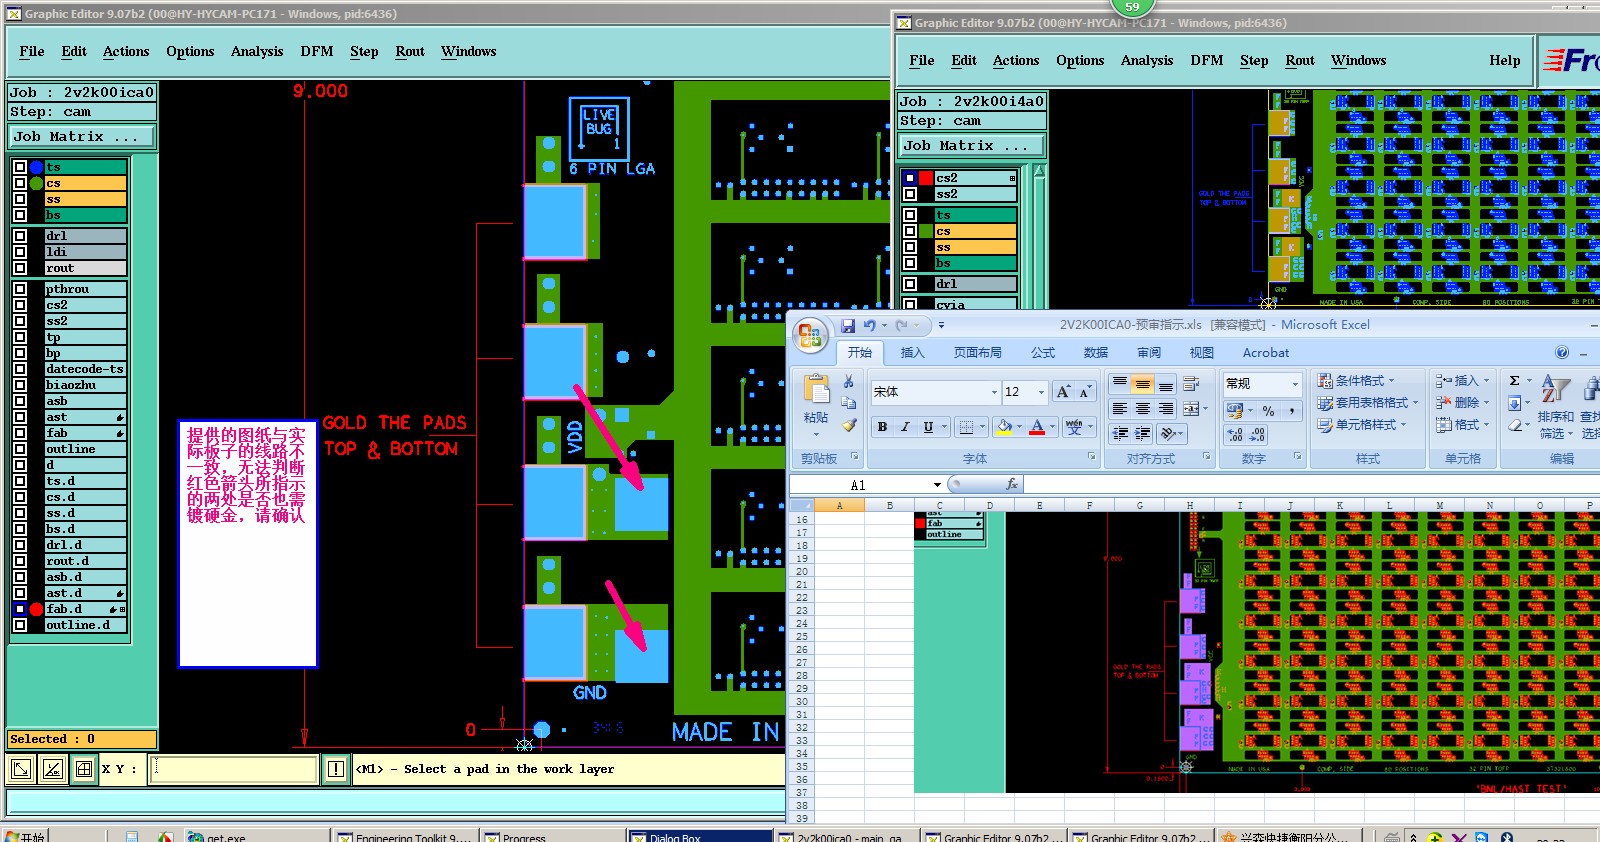
Task: Open the Rout menu in right Graphic Editor
Action: point(1300,60)
